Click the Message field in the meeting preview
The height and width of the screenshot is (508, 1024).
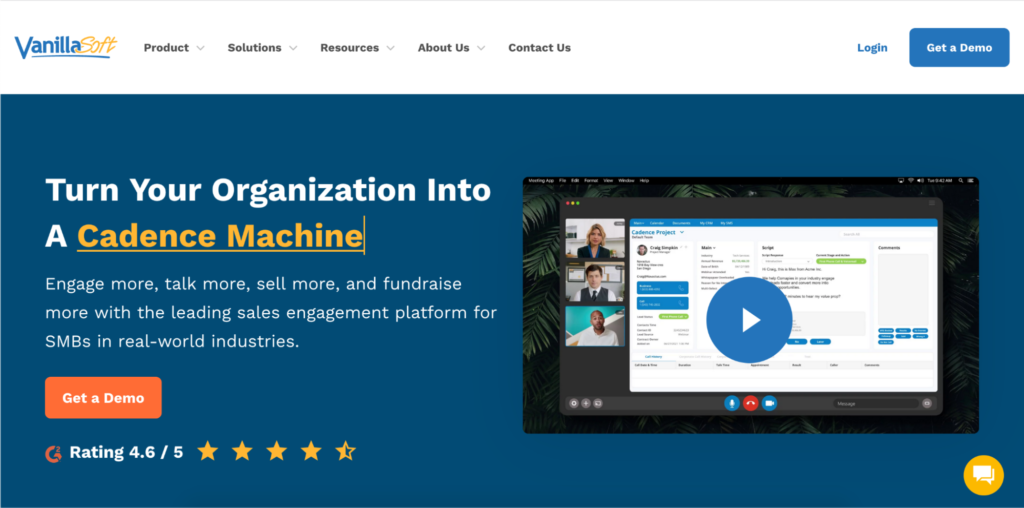click(x=875, y=403)
